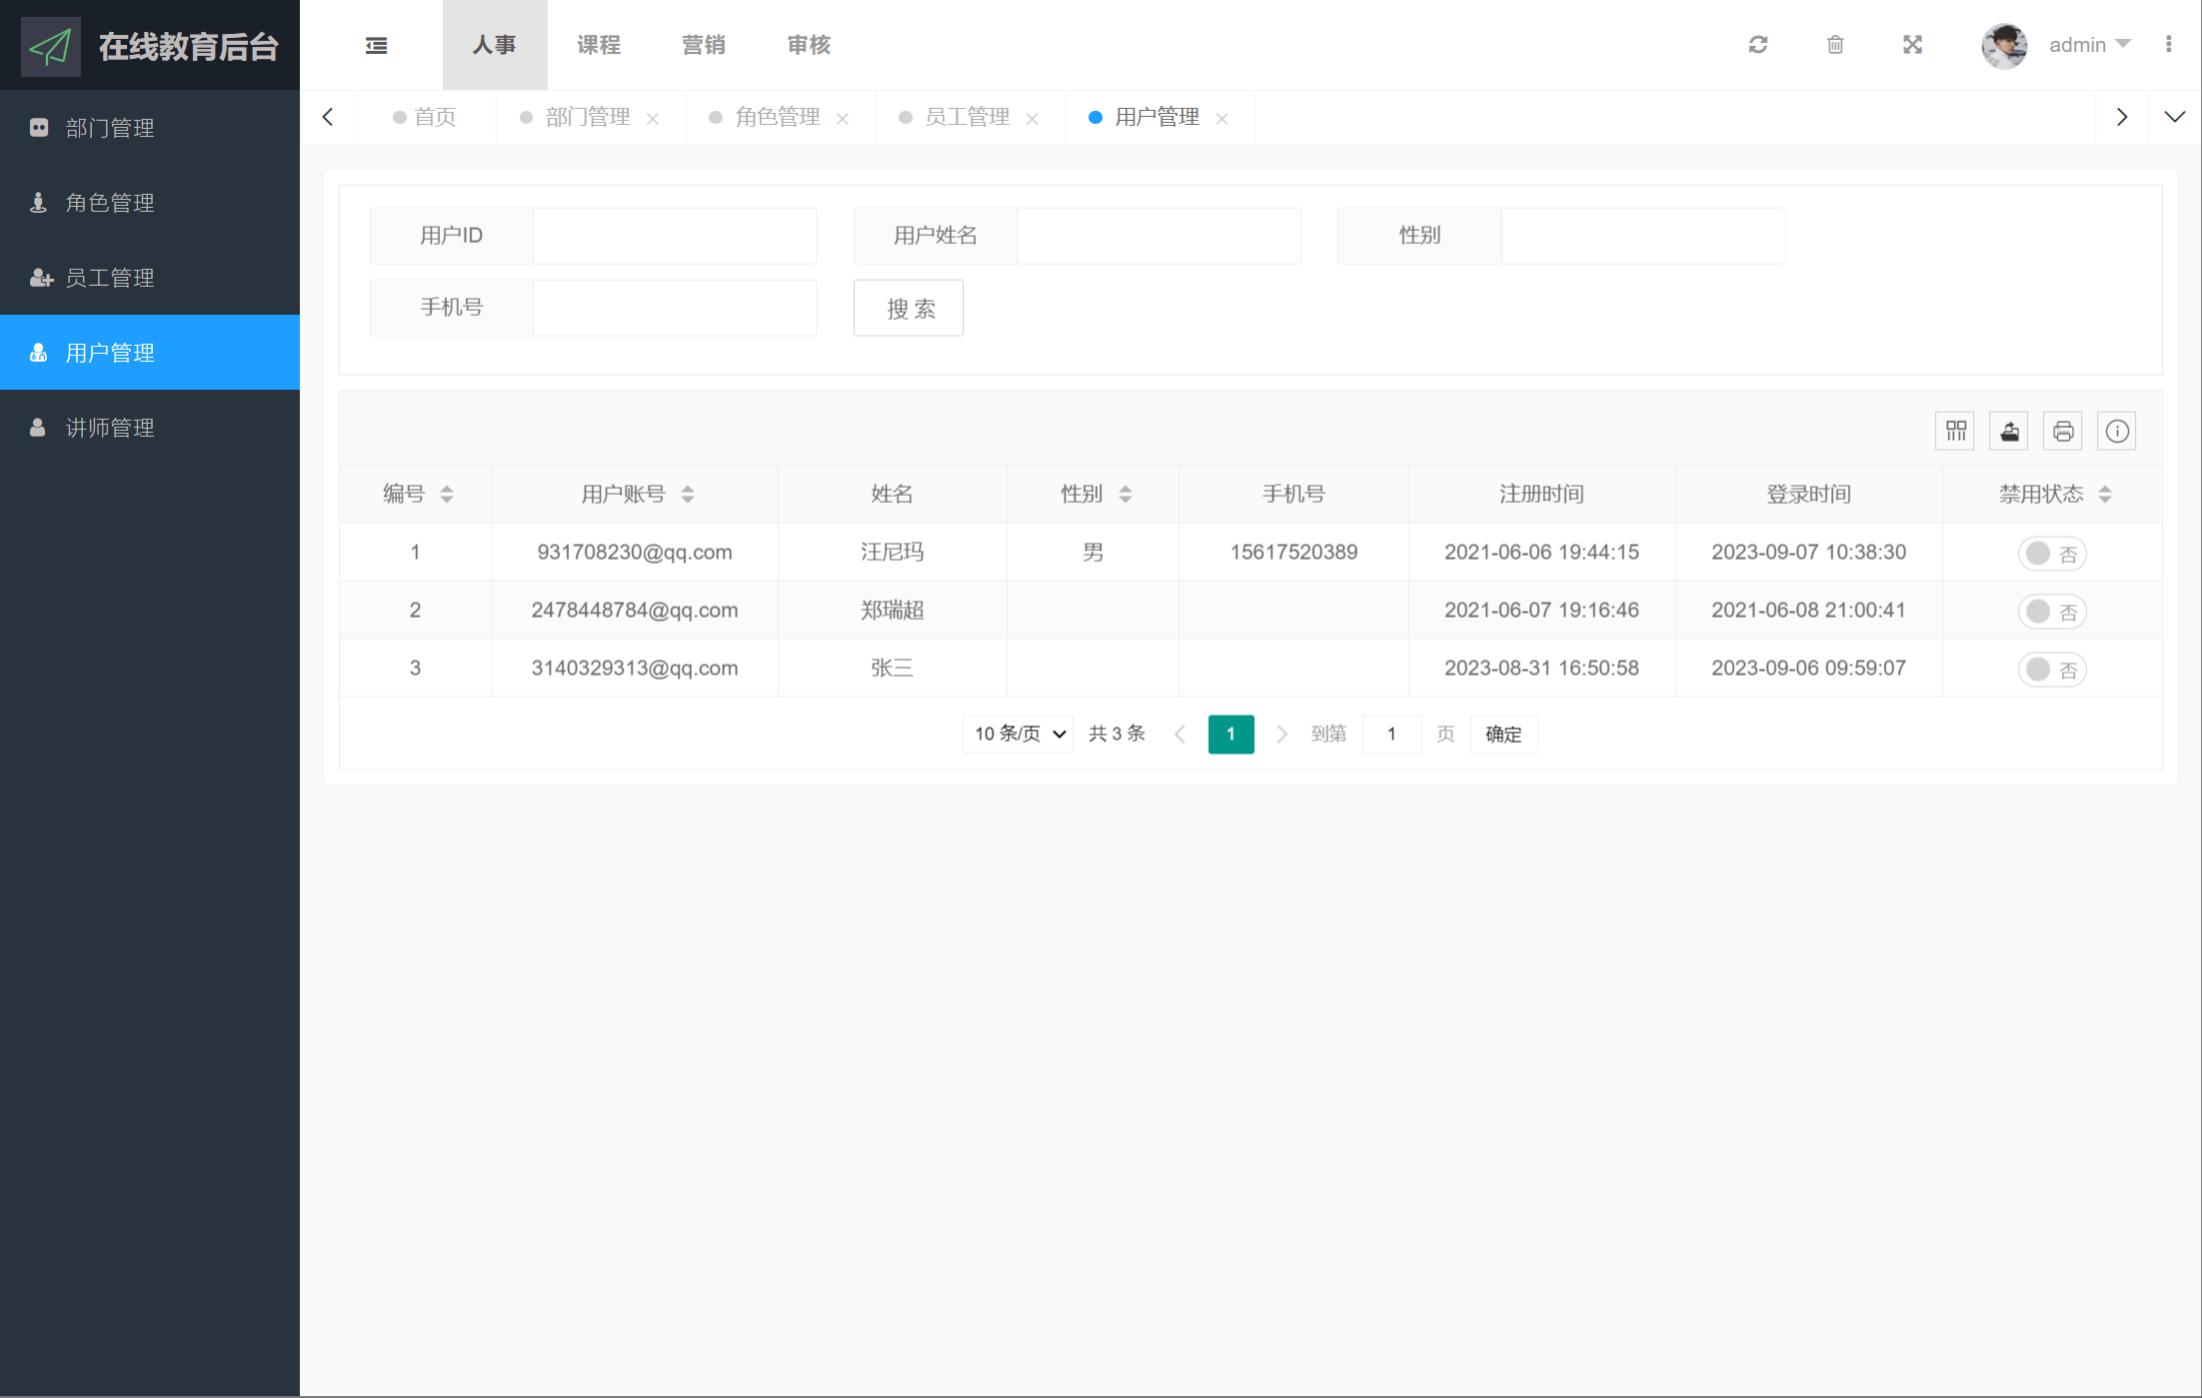Screen dimensions: 2202x1398
Task: Click the 确定 pagination button
Action: click(1503, 734)
